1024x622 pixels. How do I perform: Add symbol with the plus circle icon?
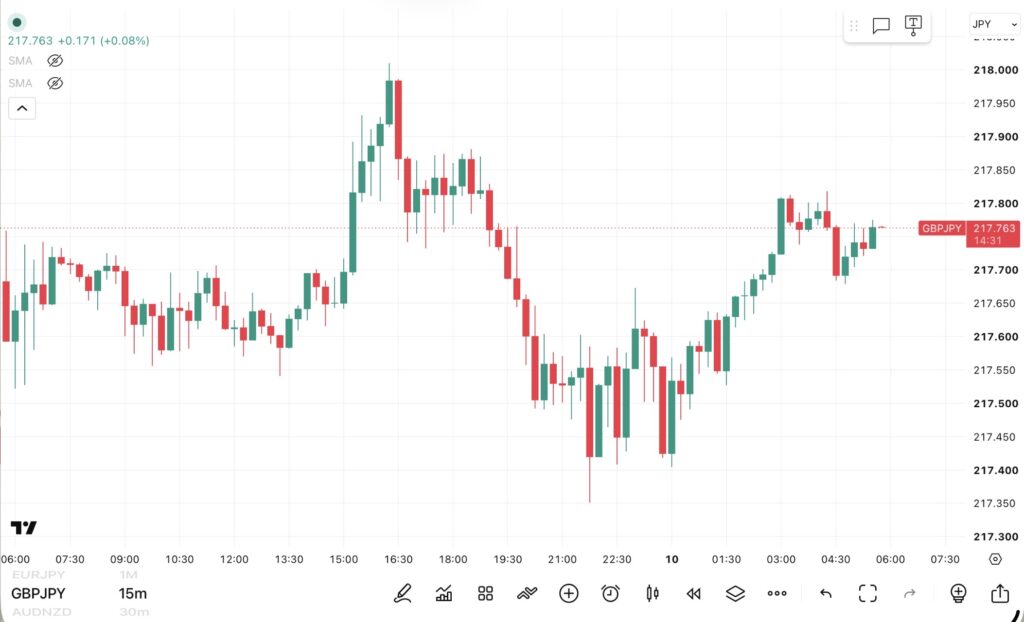[x=569, y=593]
